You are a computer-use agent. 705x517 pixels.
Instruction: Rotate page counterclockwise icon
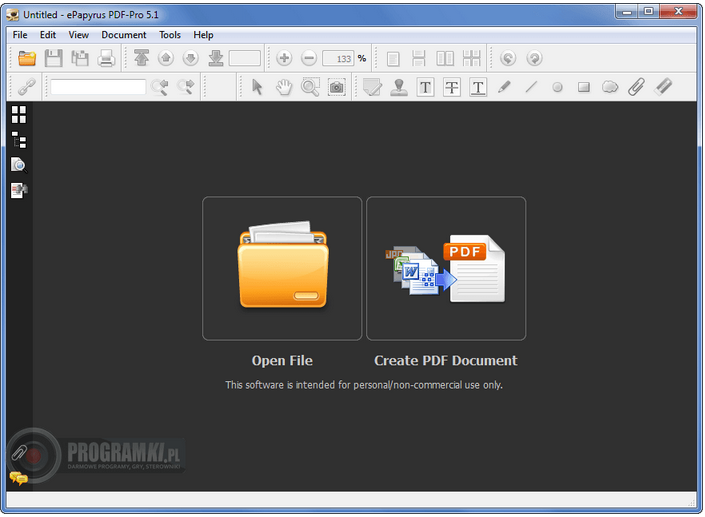pos(508,58)
